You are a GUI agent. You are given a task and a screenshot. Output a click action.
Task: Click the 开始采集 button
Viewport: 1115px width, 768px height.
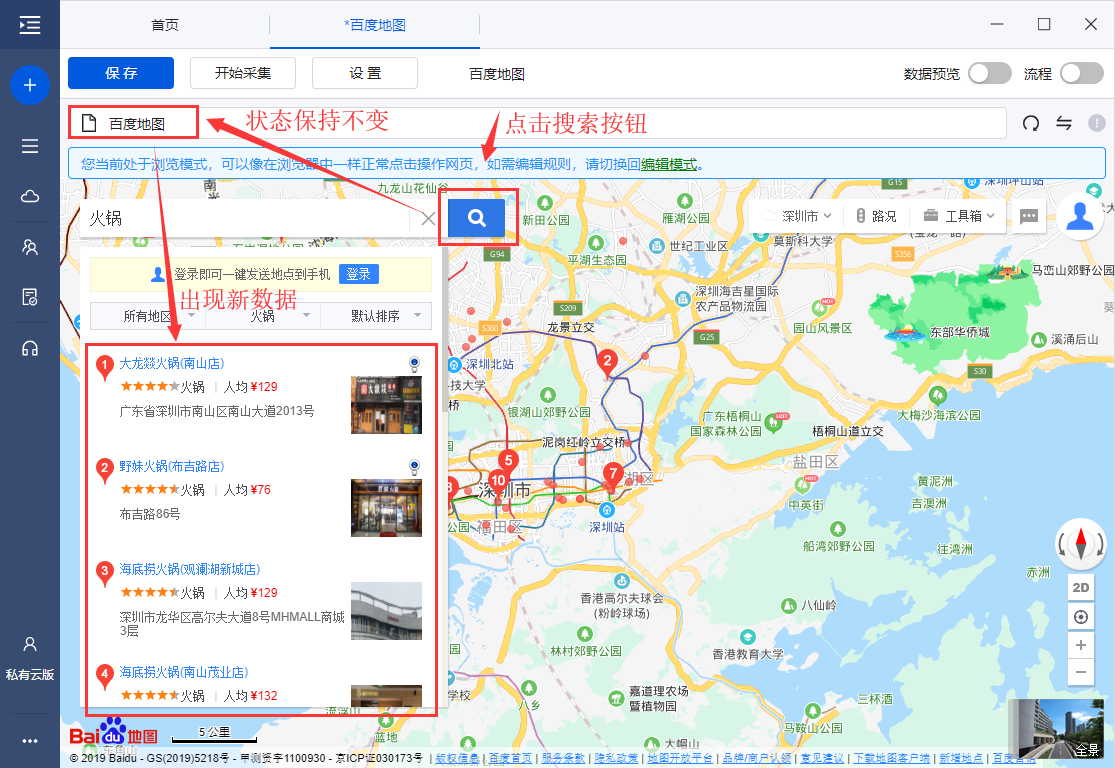pos(243,73)
